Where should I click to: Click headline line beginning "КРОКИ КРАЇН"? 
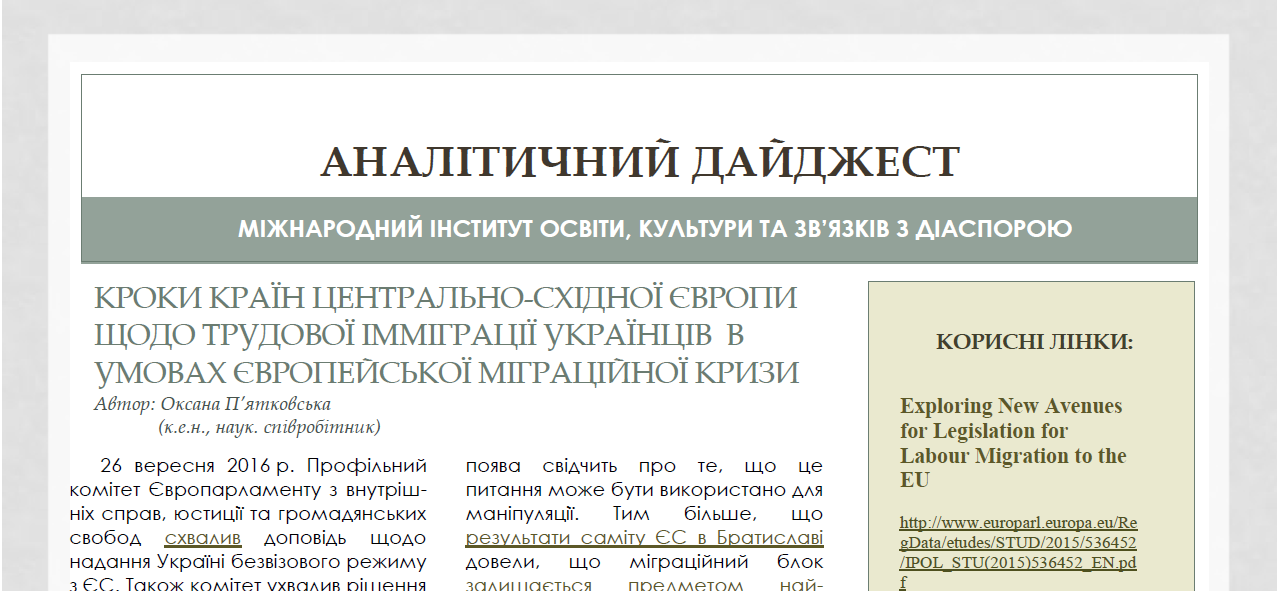[445, 298]
